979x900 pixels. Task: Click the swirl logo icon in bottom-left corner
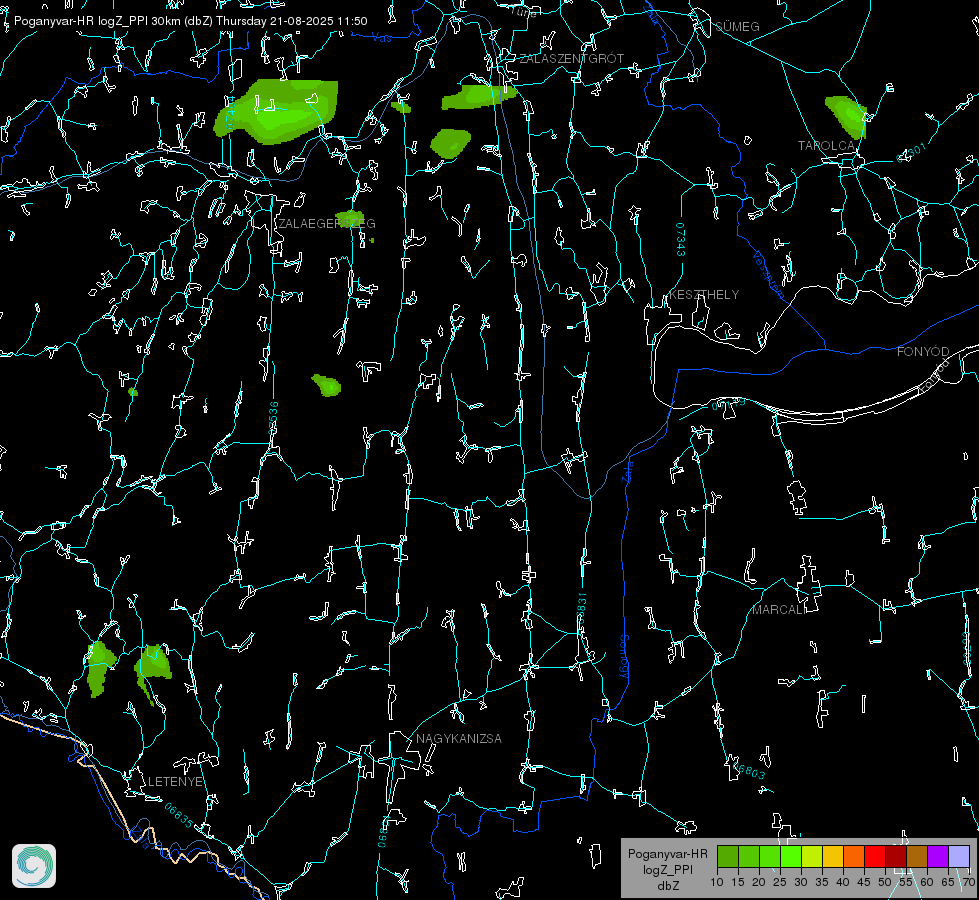pos(34,866)
